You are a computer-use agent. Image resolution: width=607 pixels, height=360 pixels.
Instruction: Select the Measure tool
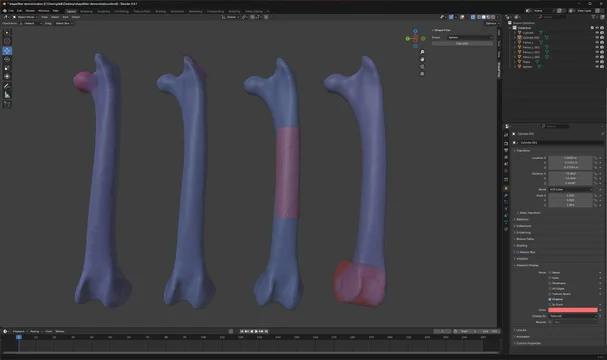[x=7, y=95]
